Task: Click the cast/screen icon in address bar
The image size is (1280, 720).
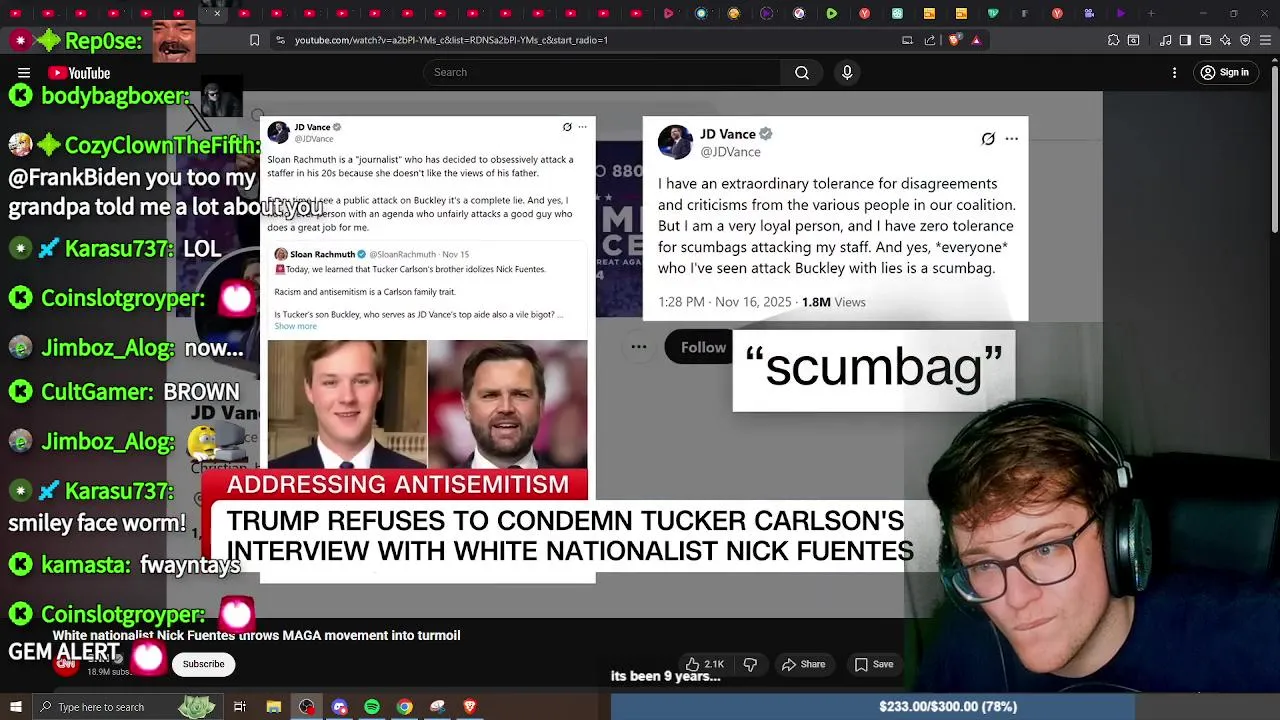Action: pos(907,40)
